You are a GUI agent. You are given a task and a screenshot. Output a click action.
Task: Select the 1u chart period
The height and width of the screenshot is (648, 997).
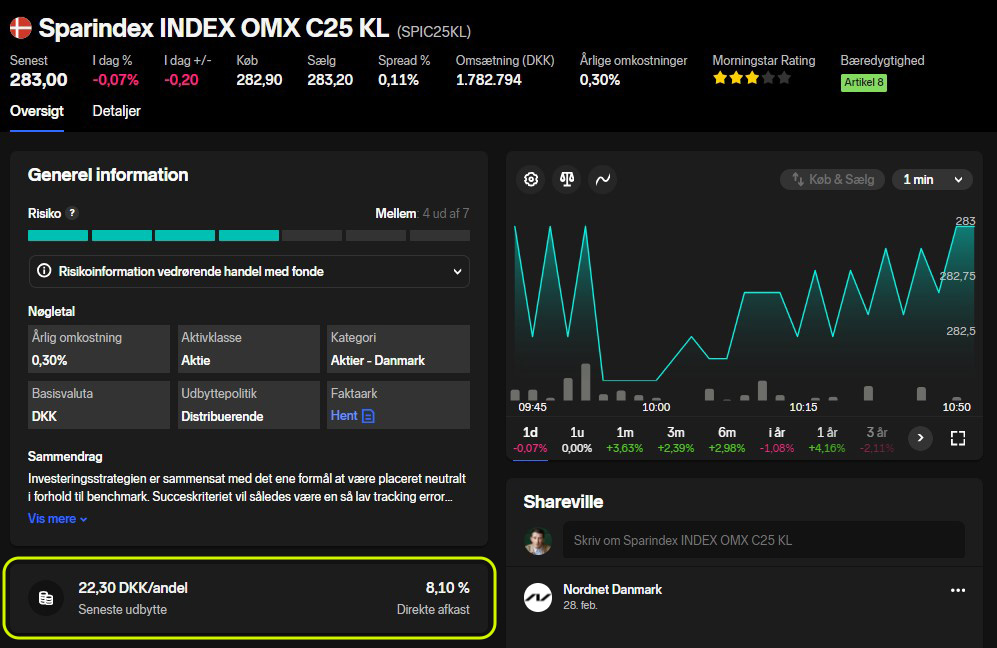577,439
